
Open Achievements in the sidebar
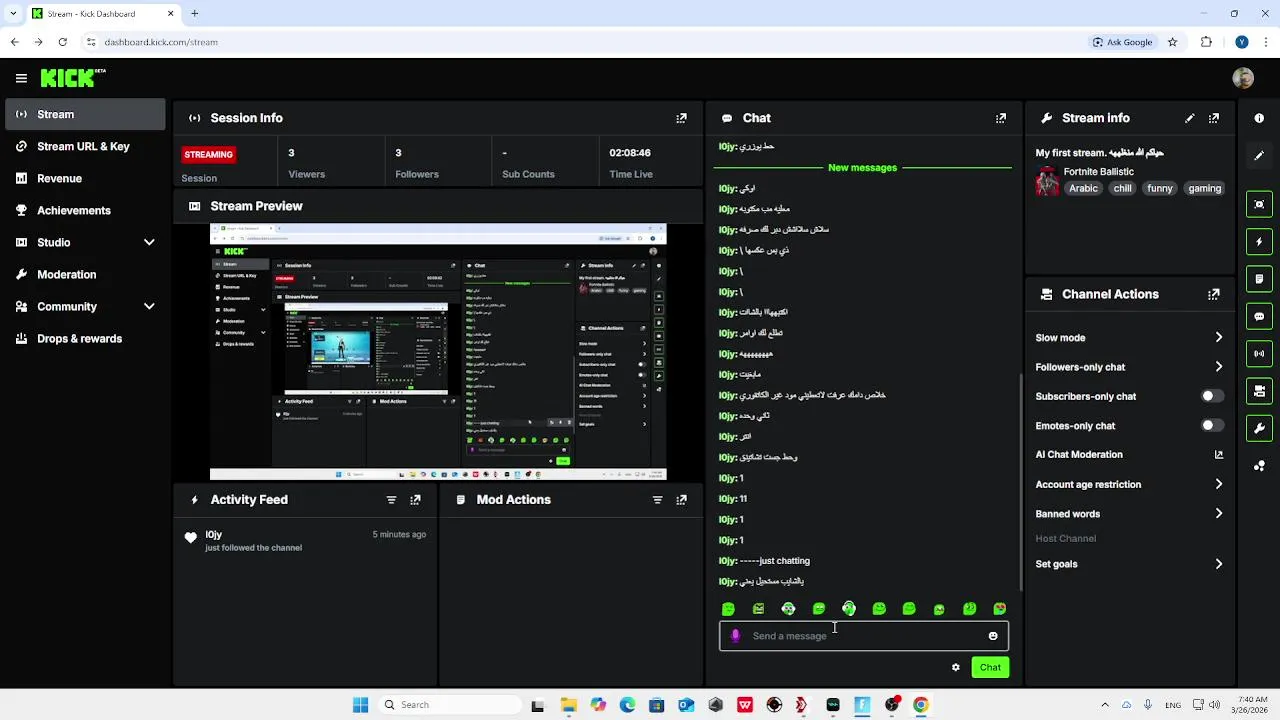click(x=85, y=210)
